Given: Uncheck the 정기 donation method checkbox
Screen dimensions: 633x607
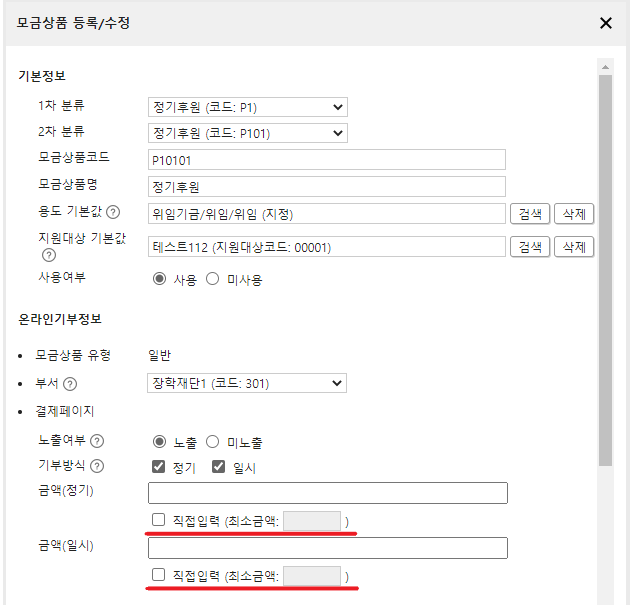Looking at the screenshot, I should [x=158, y=467].
